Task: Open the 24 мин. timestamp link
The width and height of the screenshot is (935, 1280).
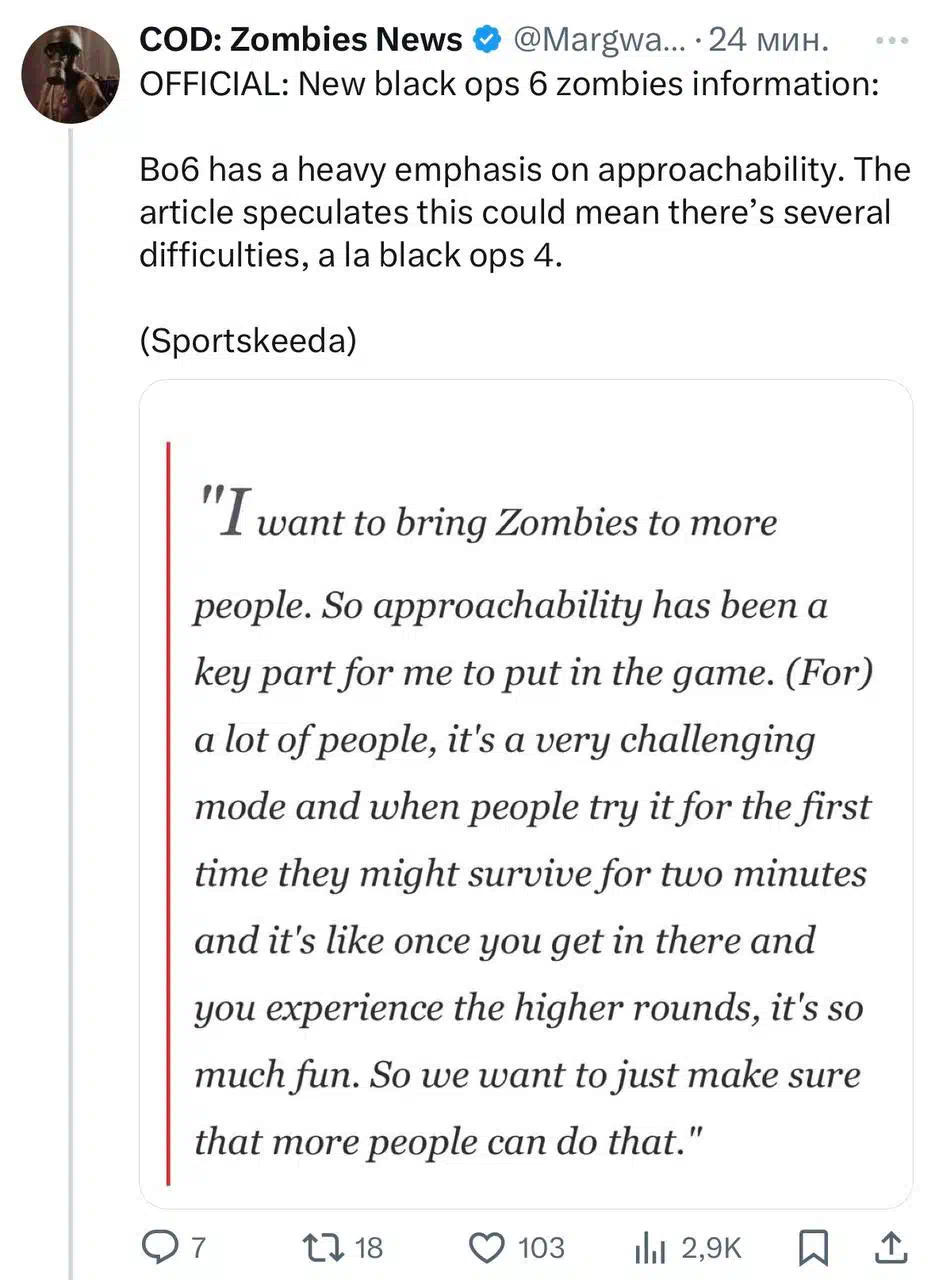Action: (x=768, y=41)
